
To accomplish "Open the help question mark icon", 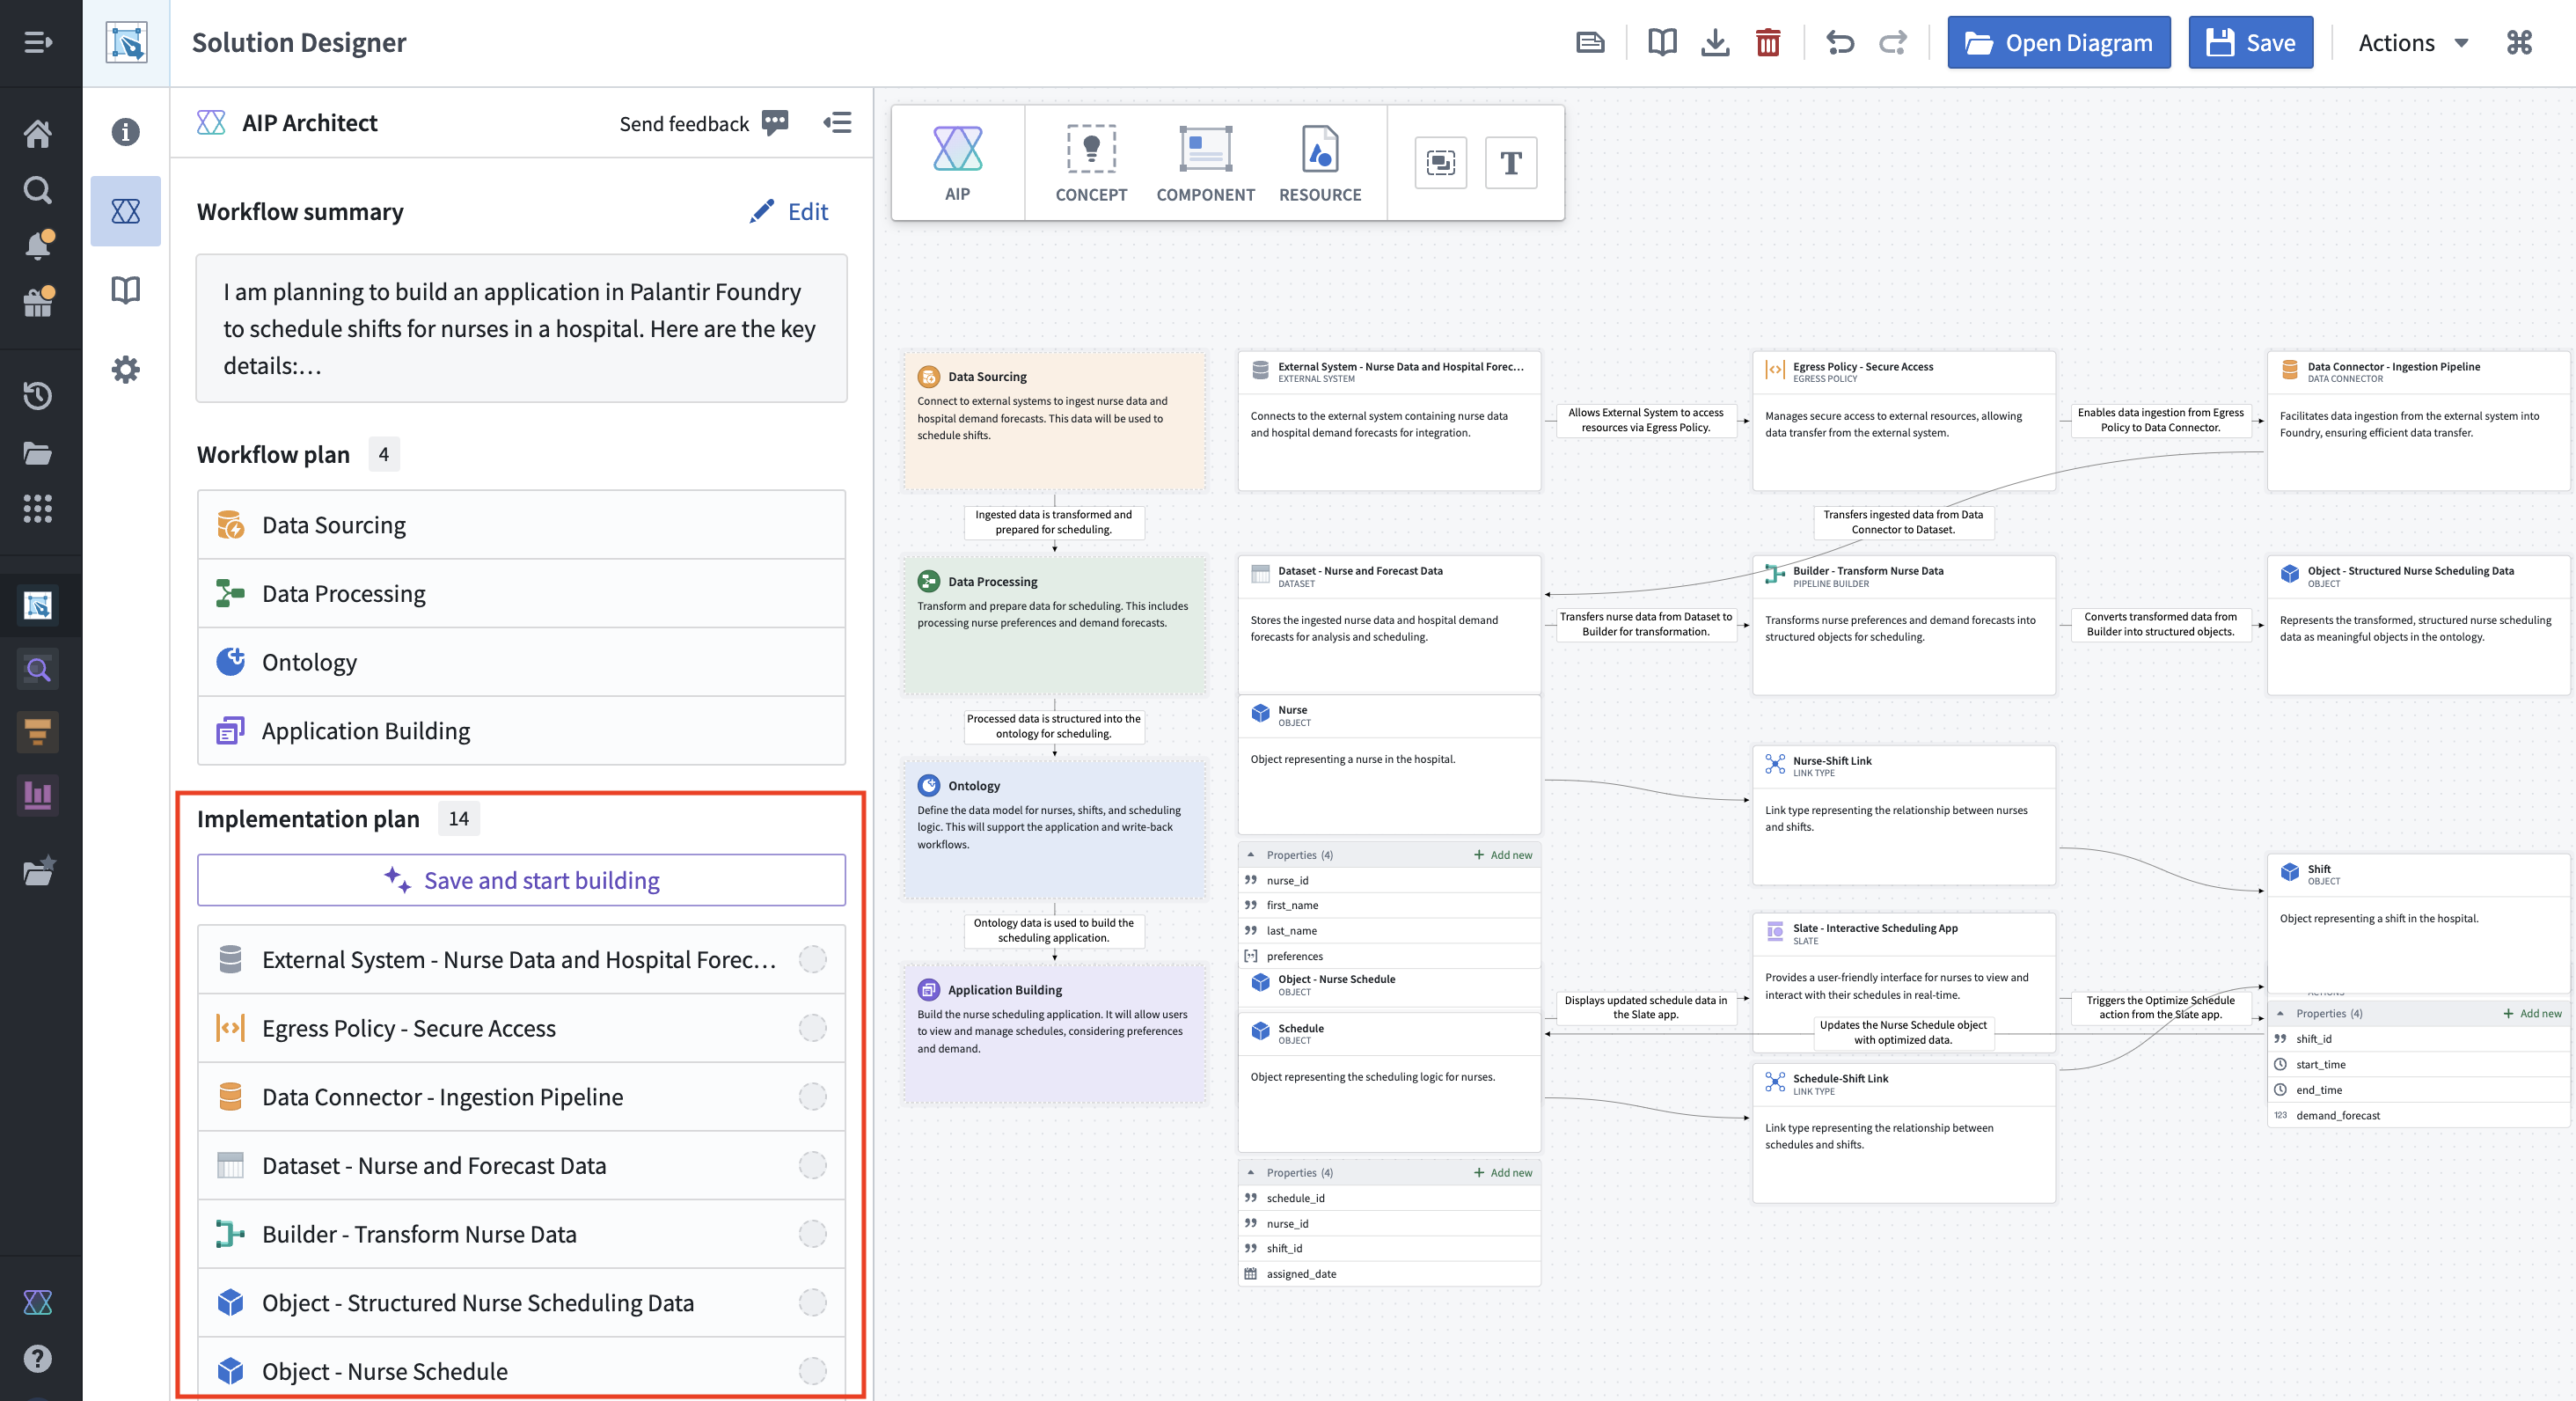I will click(38, 1358).
